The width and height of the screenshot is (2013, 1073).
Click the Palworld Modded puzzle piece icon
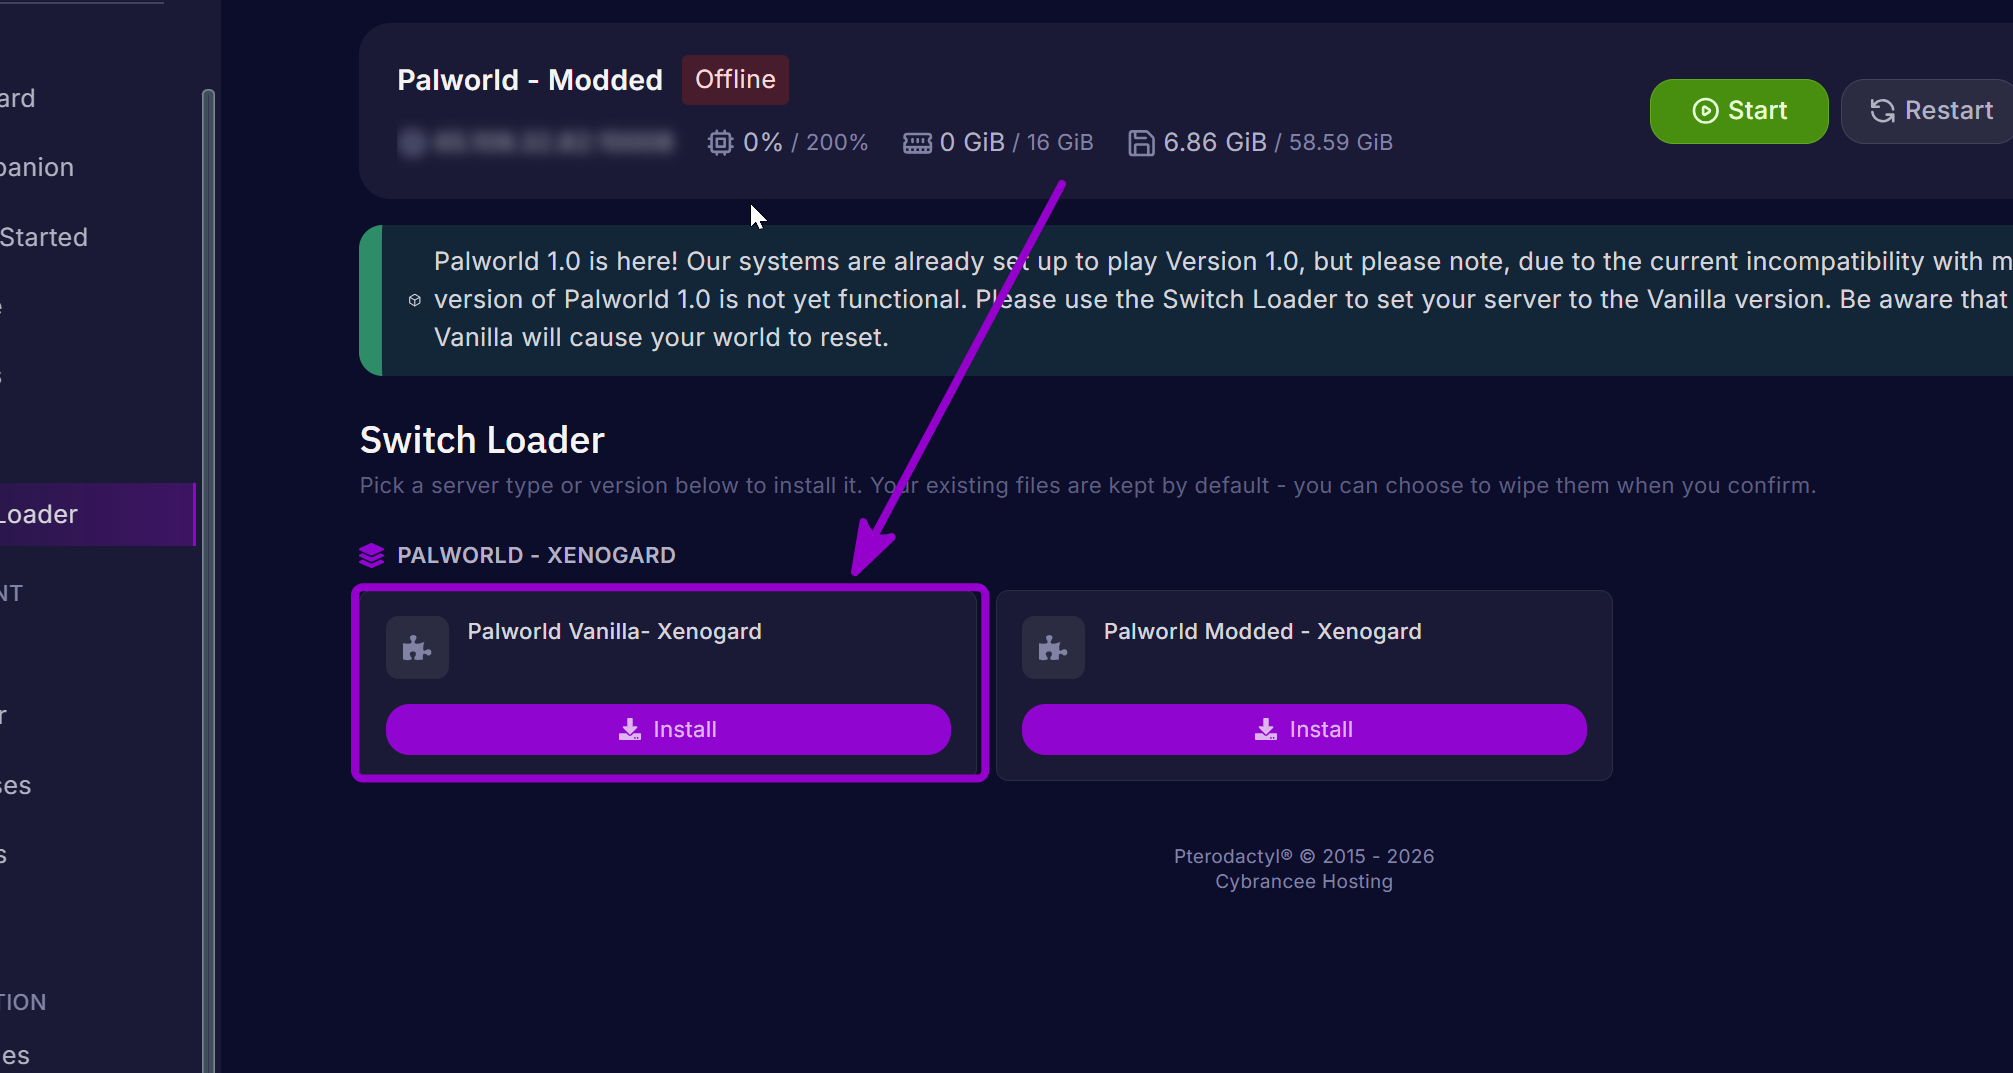click(1053, 648)
